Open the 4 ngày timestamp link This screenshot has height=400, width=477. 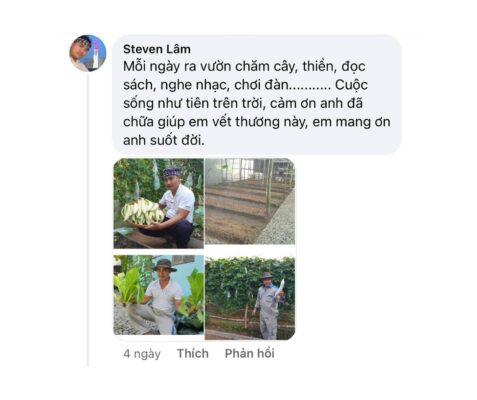tap(142, 354)
